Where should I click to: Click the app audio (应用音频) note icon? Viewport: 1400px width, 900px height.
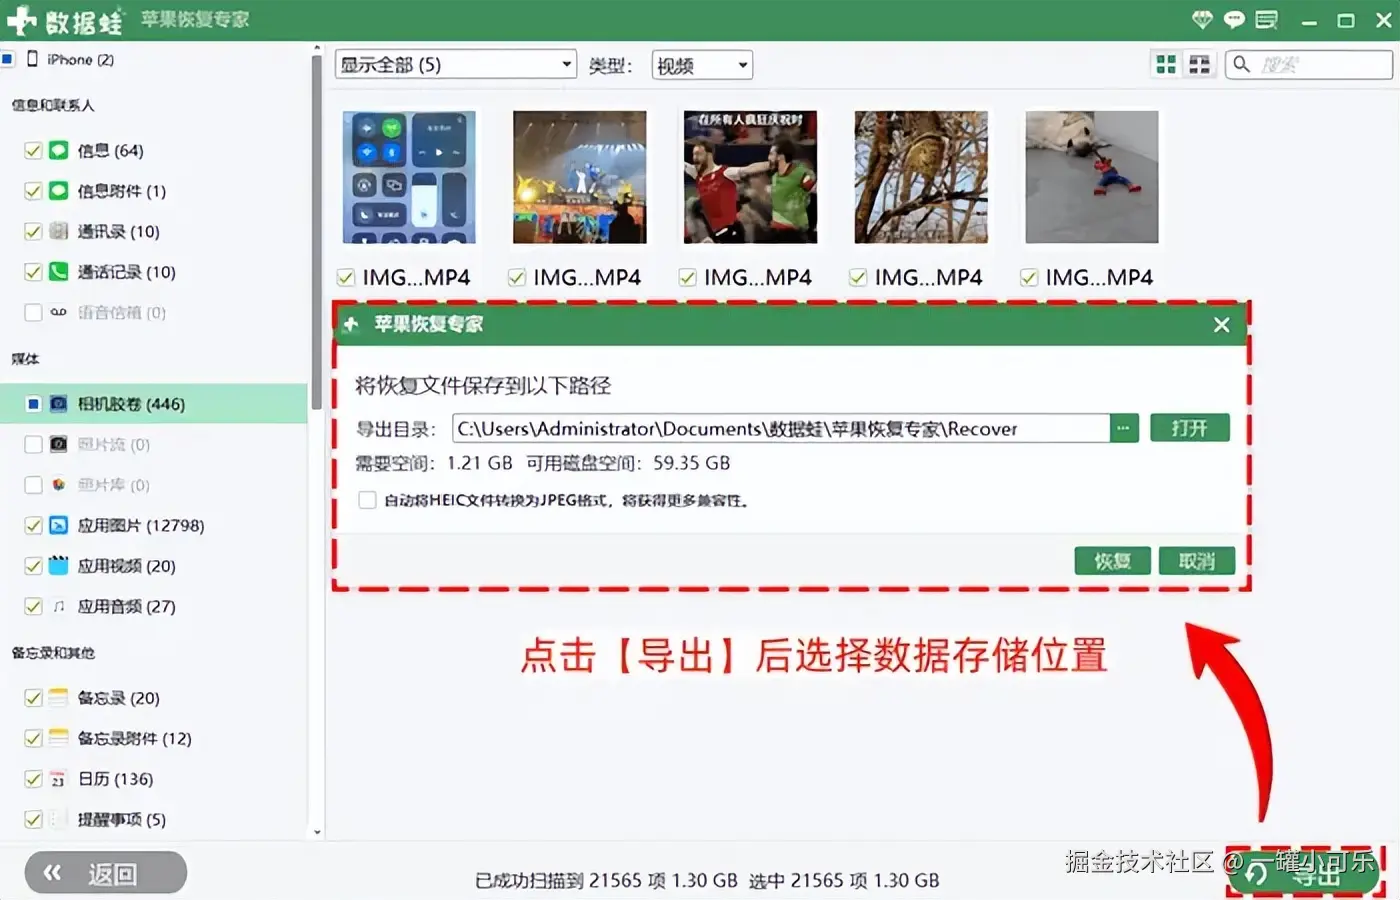(59, 606)
